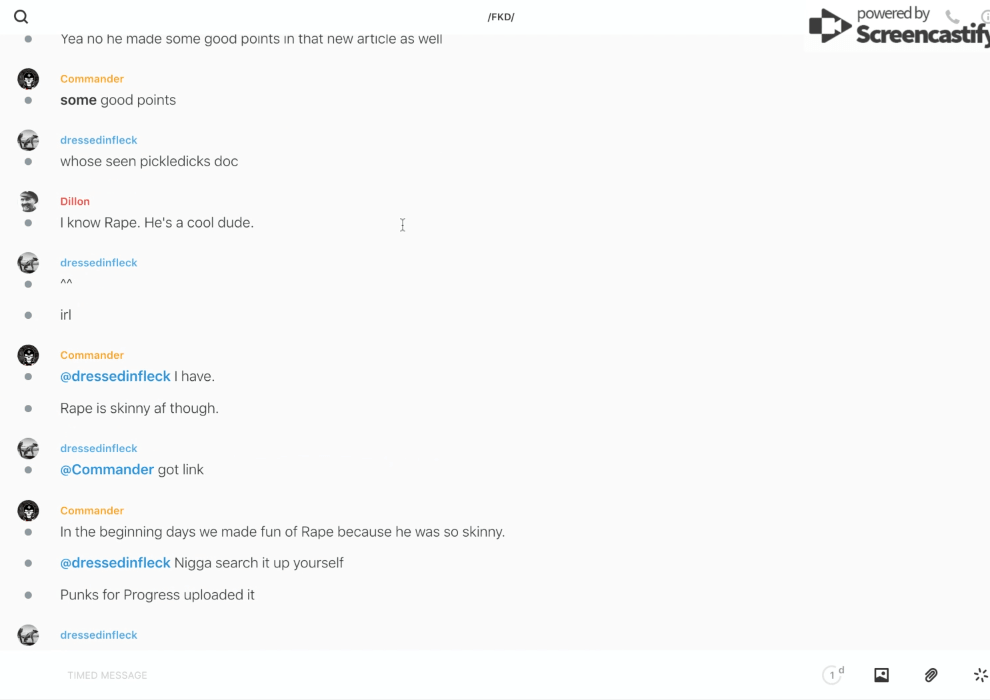Start a call with the phone icon
The width and height of the screenshot is (990, 700).
click(952, 17)
